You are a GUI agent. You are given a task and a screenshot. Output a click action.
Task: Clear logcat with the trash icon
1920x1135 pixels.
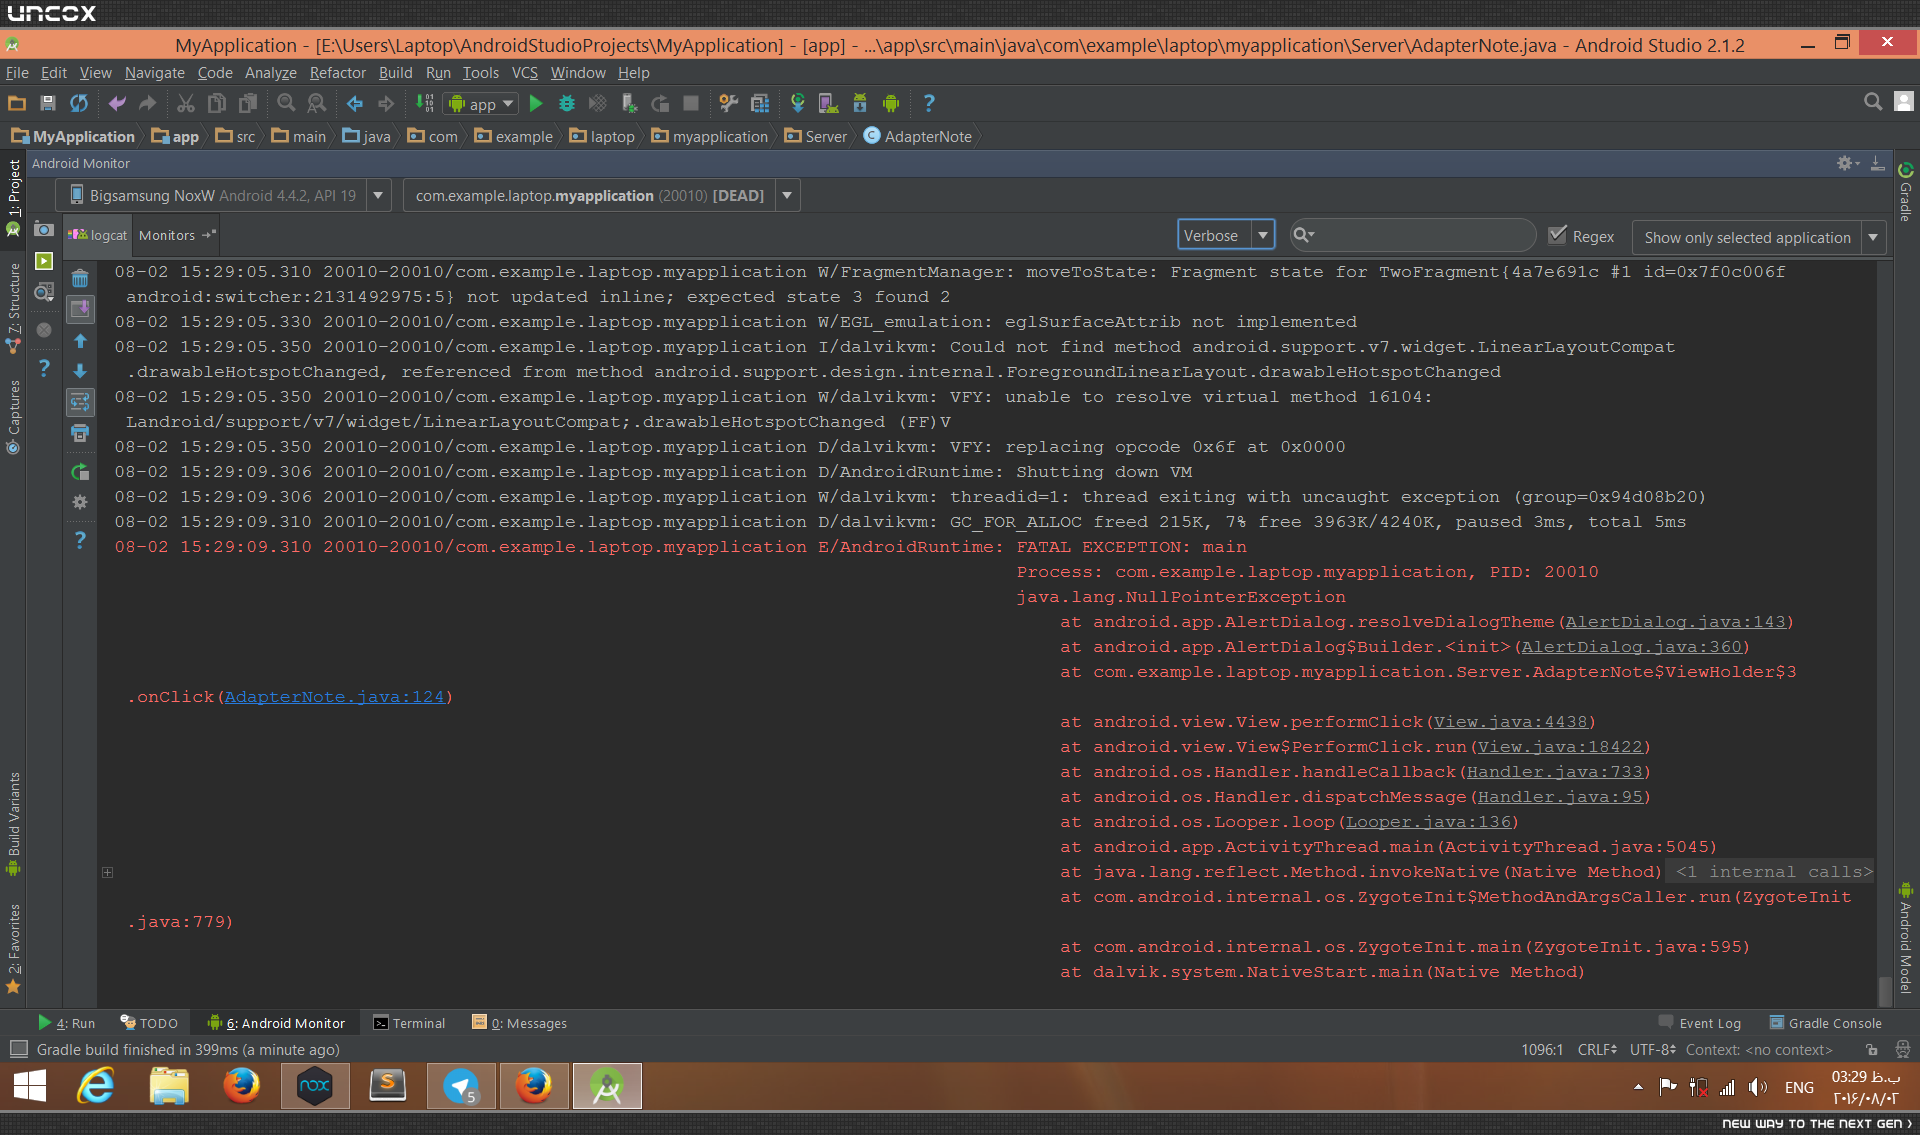pyautogui.click(x=80, y=278)
